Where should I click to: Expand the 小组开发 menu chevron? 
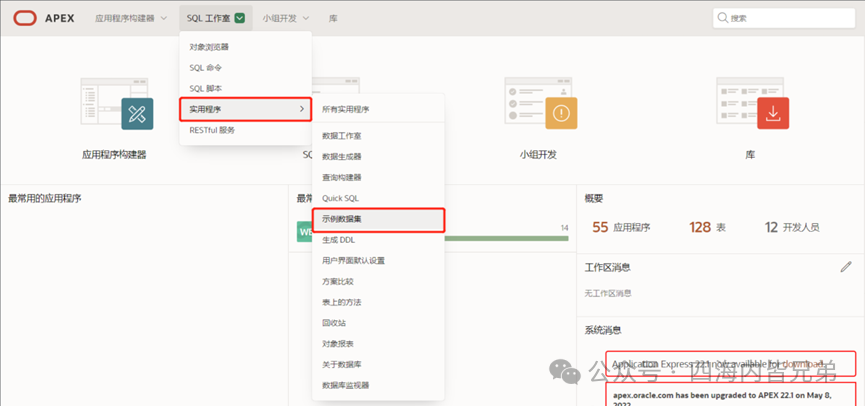(306, 18)
